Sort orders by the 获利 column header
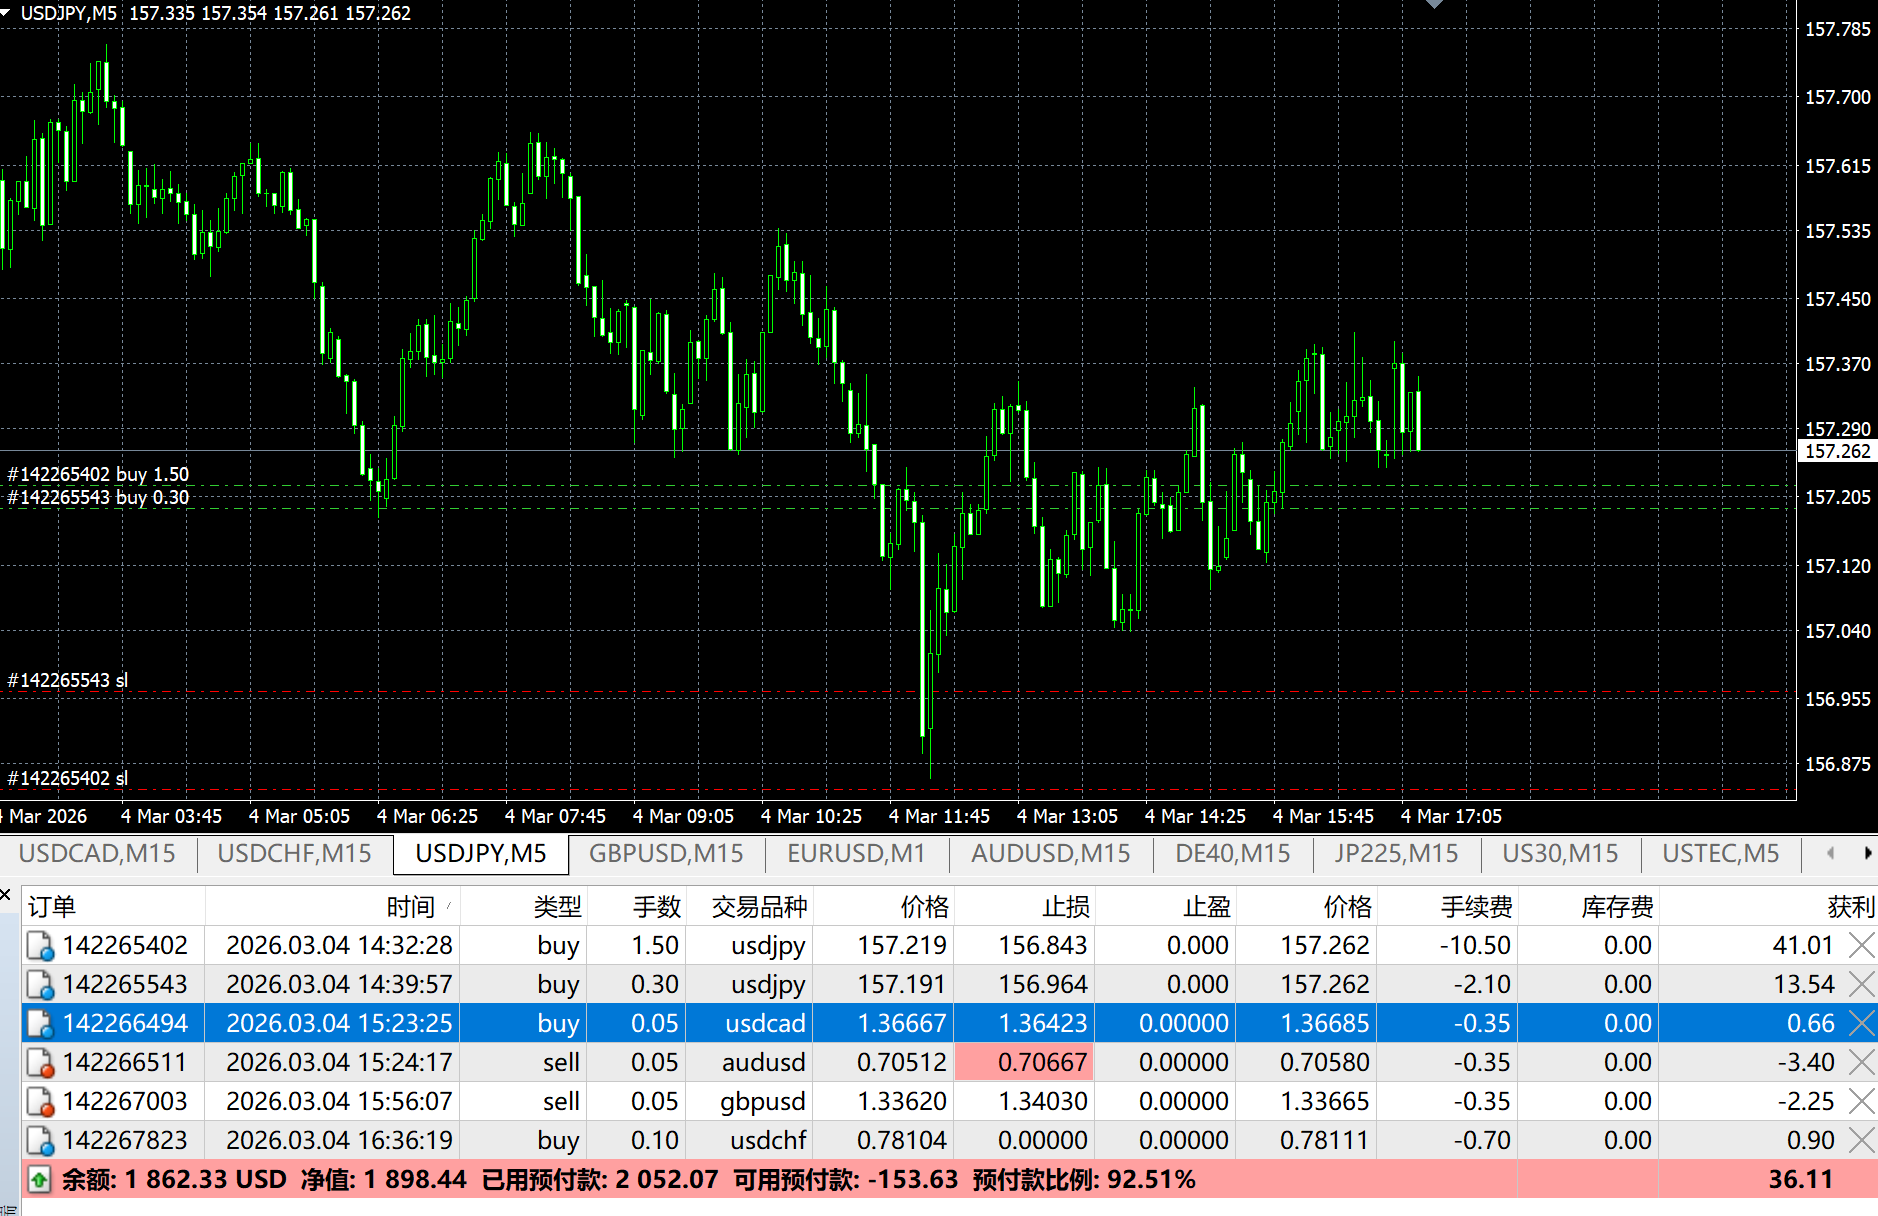1878x1216 pixels. click(1849, 907)
